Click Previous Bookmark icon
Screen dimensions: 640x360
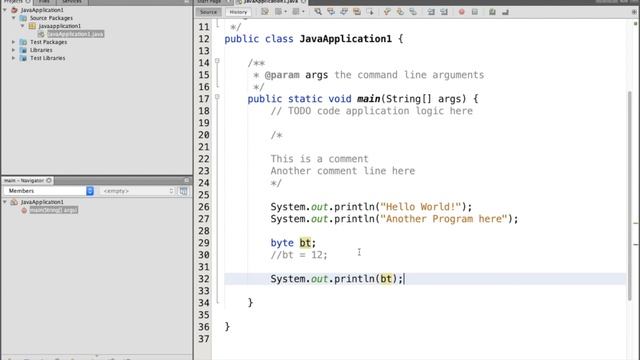[x=387, y=12]
